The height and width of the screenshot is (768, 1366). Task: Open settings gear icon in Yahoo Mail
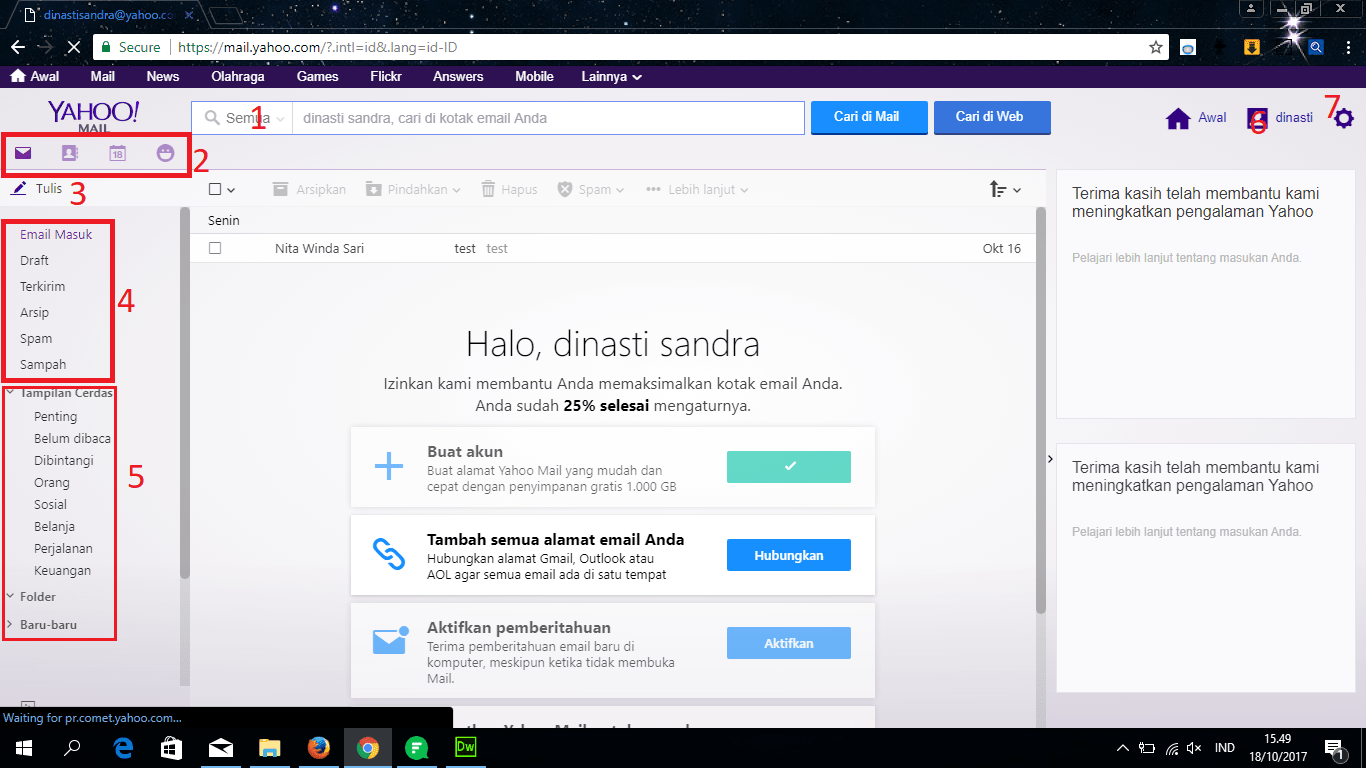(1343, 118)
